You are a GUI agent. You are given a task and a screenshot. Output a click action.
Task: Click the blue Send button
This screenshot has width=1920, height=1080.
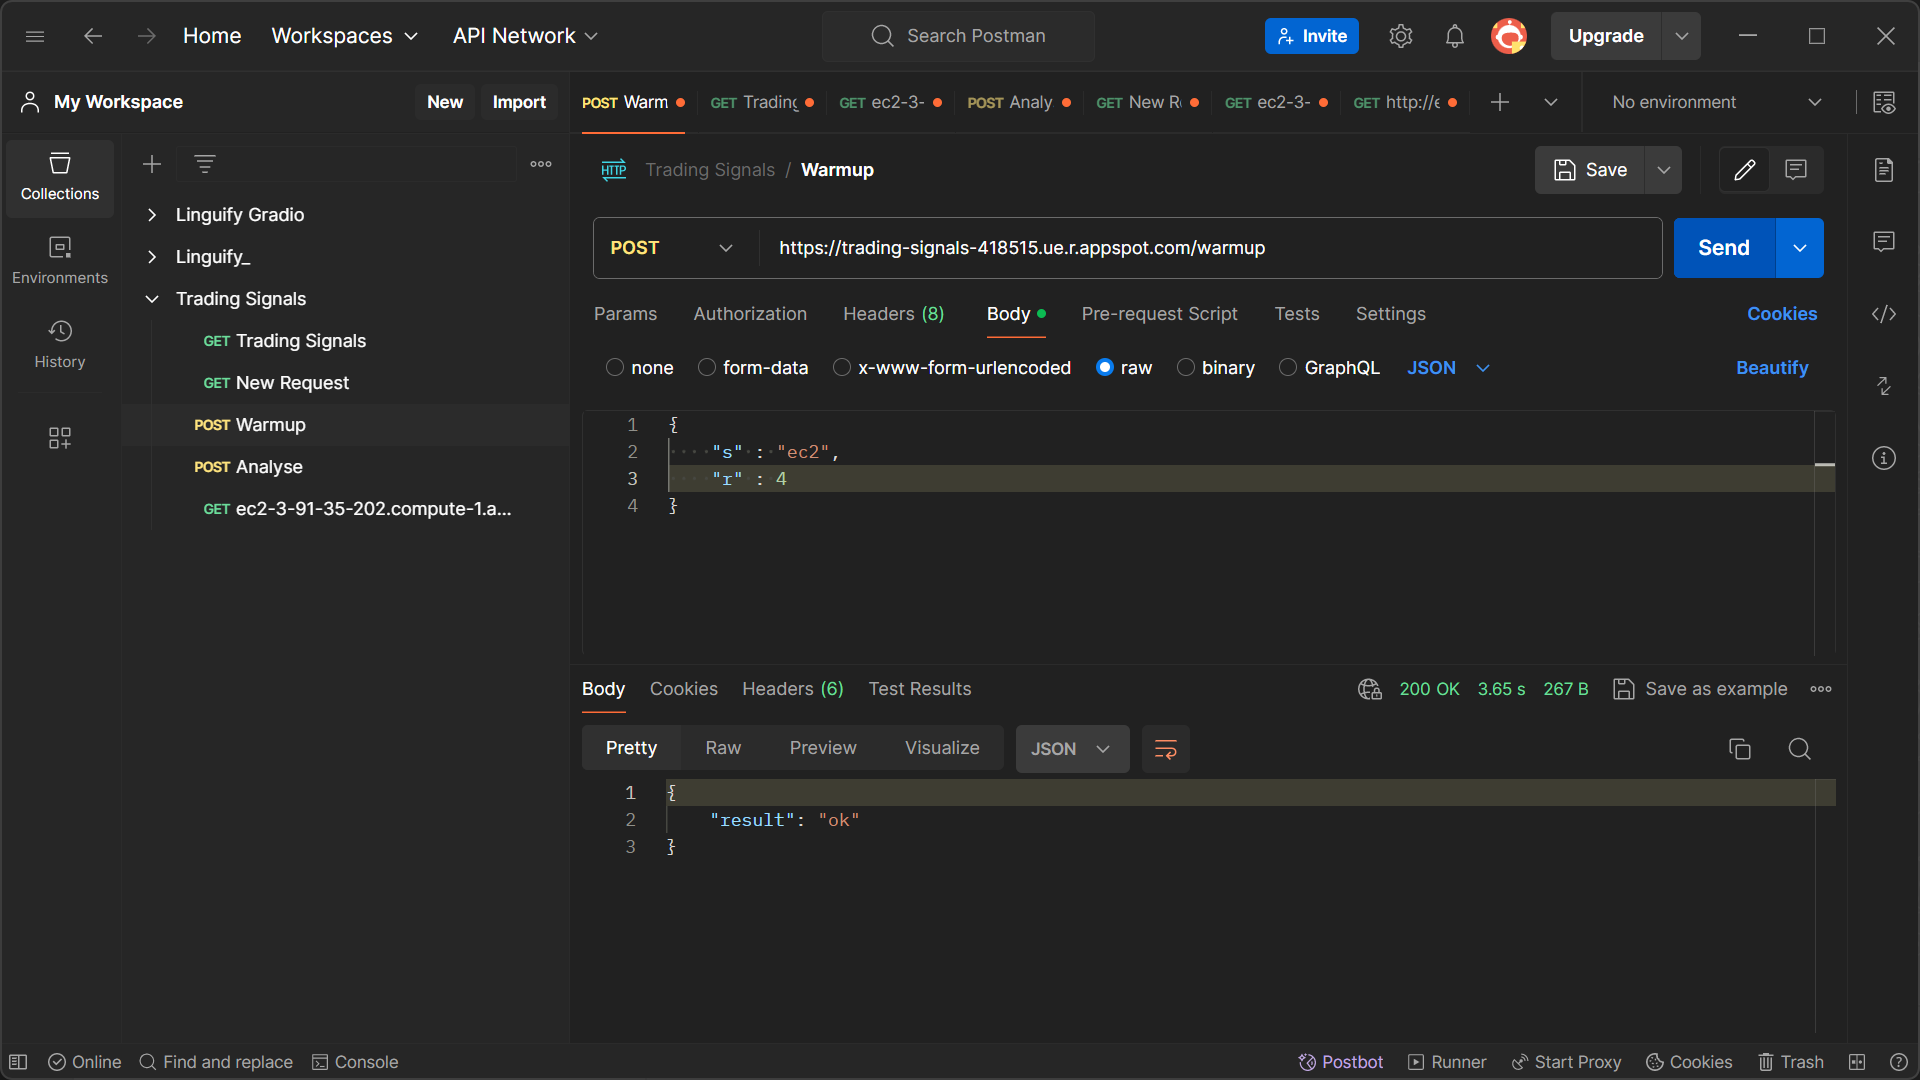coord(1723,248)
